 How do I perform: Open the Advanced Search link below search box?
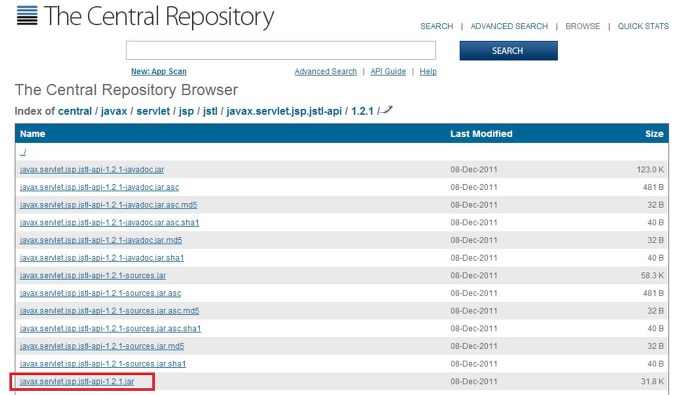325,71
